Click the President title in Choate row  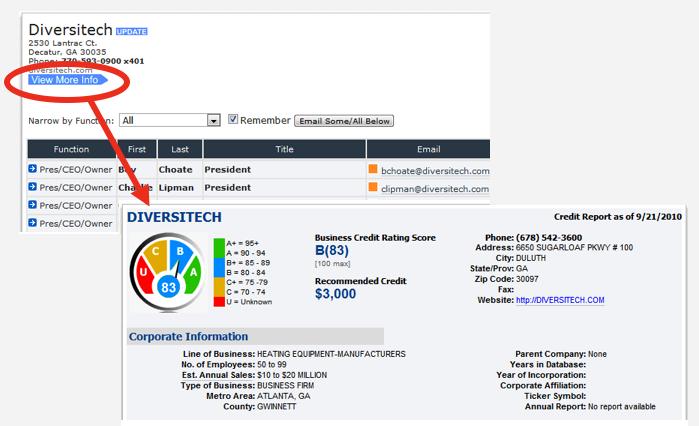(x=227, y=170)
